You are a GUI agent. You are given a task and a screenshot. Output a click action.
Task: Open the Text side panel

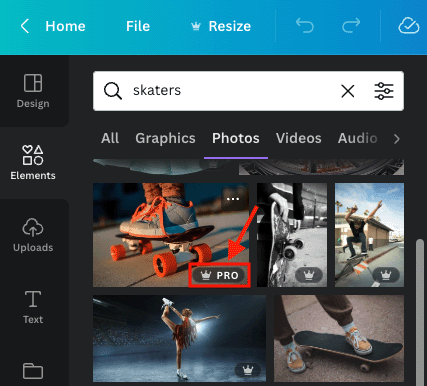click(33, 307)
